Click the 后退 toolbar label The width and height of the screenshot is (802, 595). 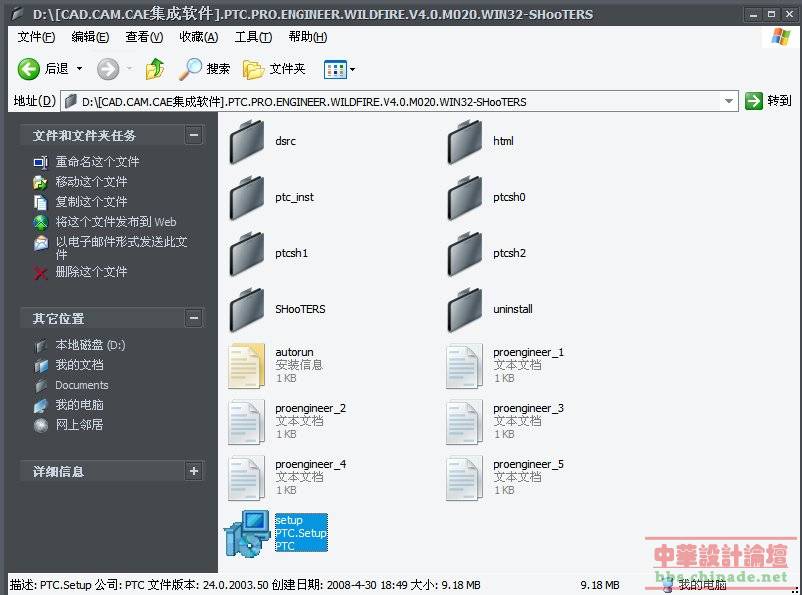click(56, 69)
